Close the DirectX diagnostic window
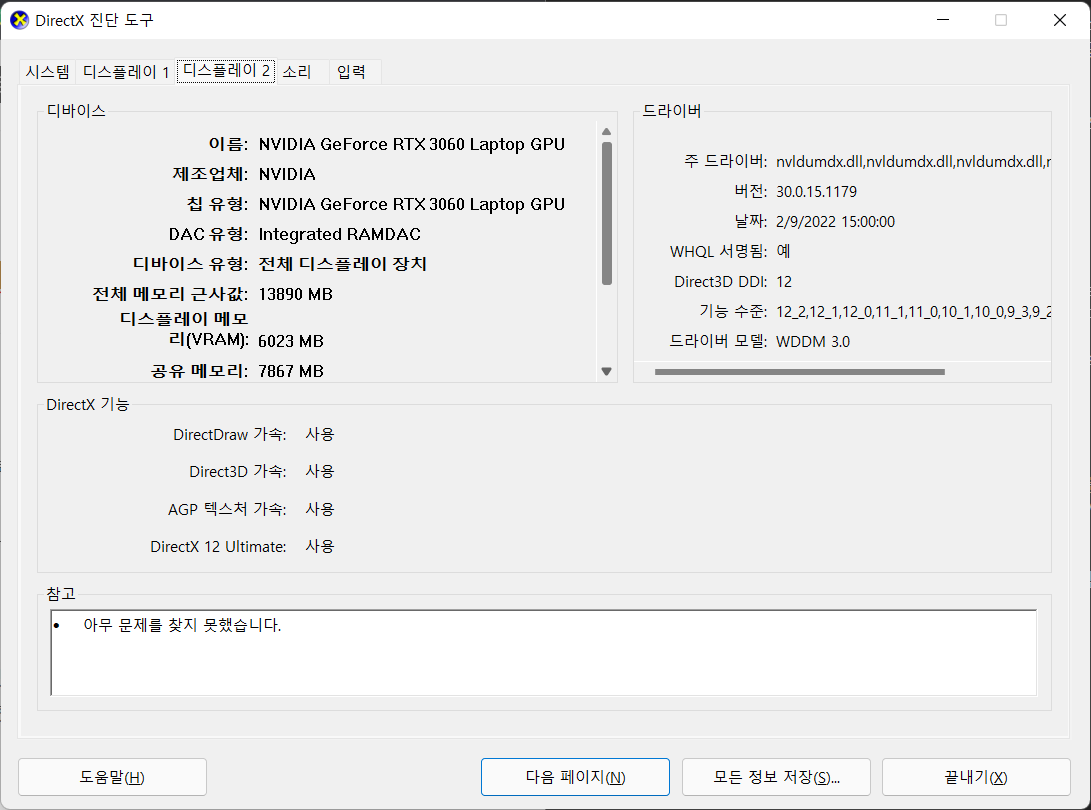This screenshot has height=810, width=1091. pos(1060,20)
